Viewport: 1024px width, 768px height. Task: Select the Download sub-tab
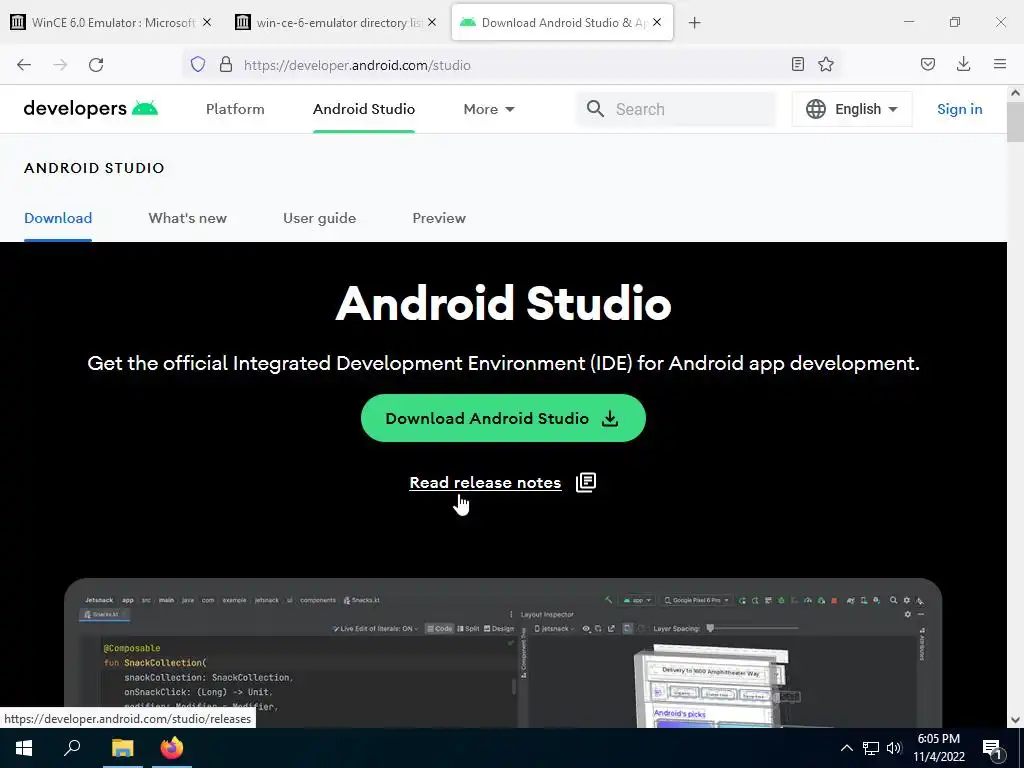tap(58, 218)
